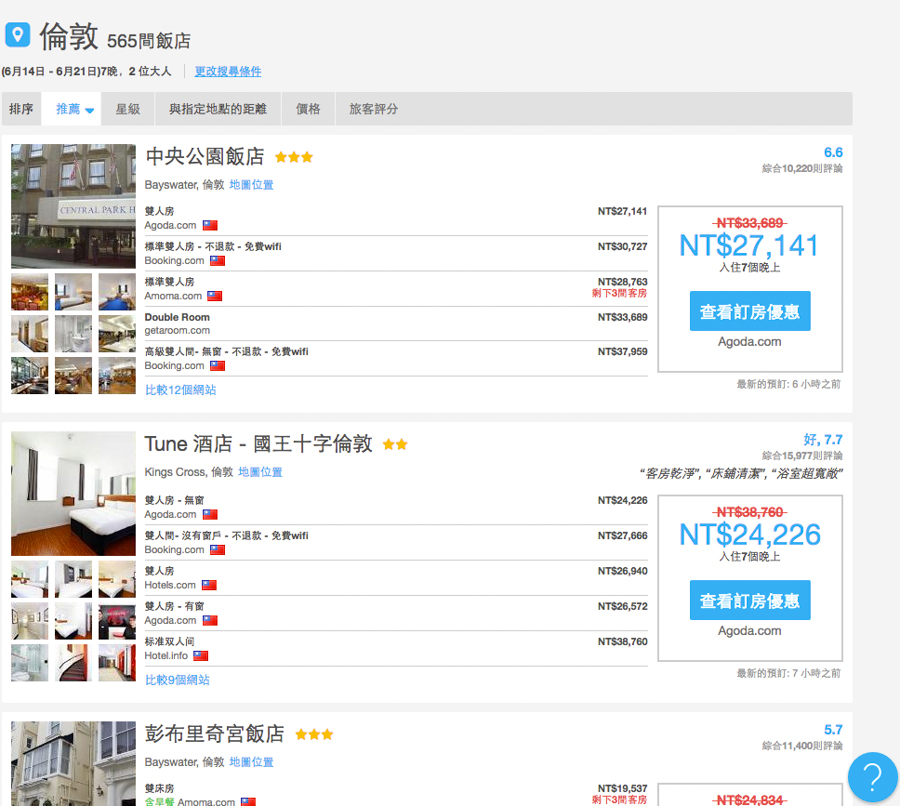Click 更改搜尋條件 link
The height and width of the screenshot is (806, 900).
228,71
